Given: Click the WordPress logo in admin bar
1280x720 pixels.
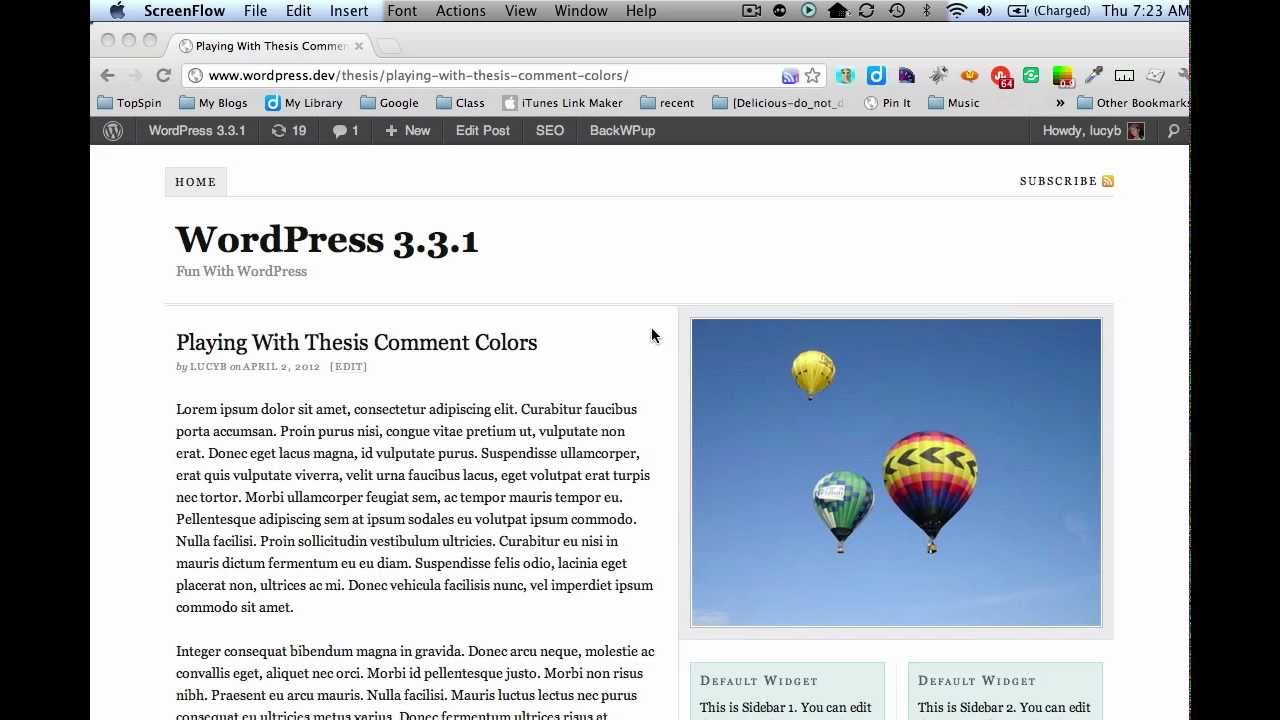Looking at the screenshot, I should click(113, 131).
